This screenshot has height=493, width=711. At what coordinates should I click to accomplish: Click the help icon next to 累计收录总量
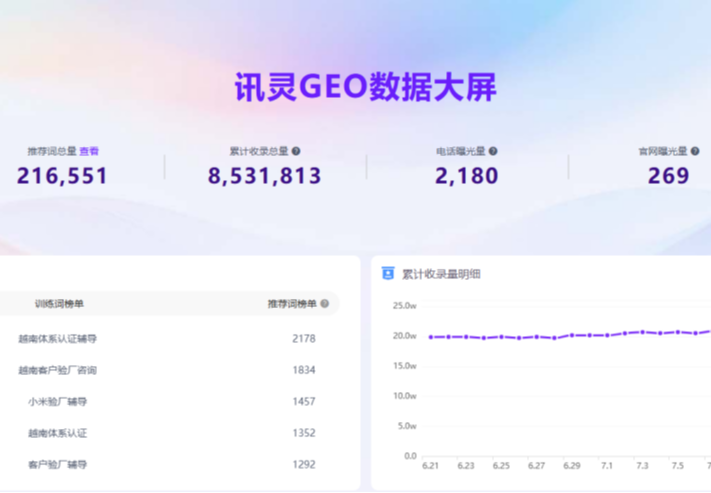pos(296,151)
